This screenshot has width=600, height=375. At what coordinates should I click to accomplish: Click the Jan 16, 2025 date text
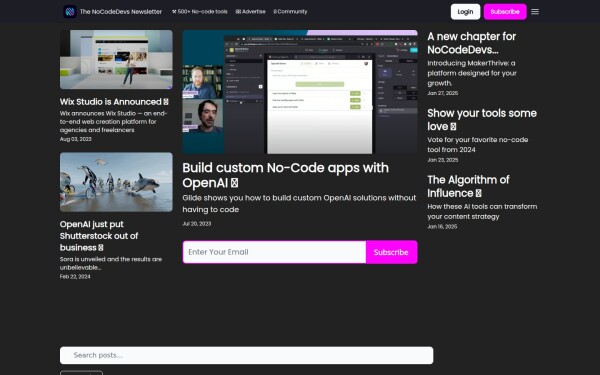point(442,227)
